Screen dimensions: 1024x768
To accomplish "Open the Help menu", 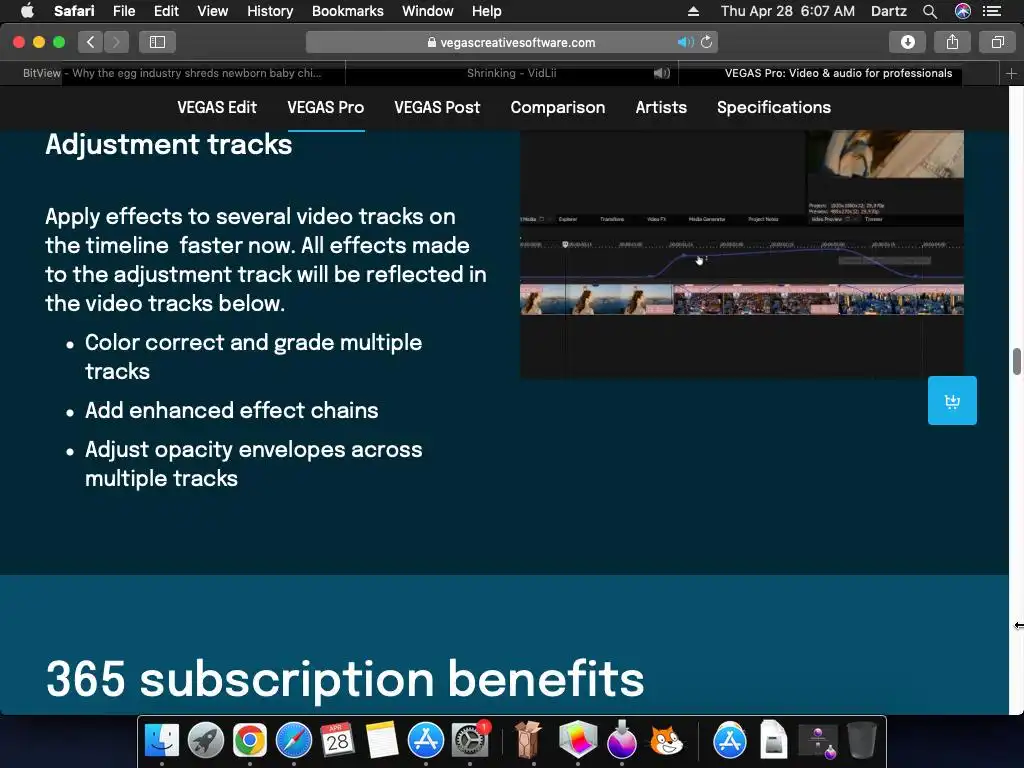I will tap(487, 11).
